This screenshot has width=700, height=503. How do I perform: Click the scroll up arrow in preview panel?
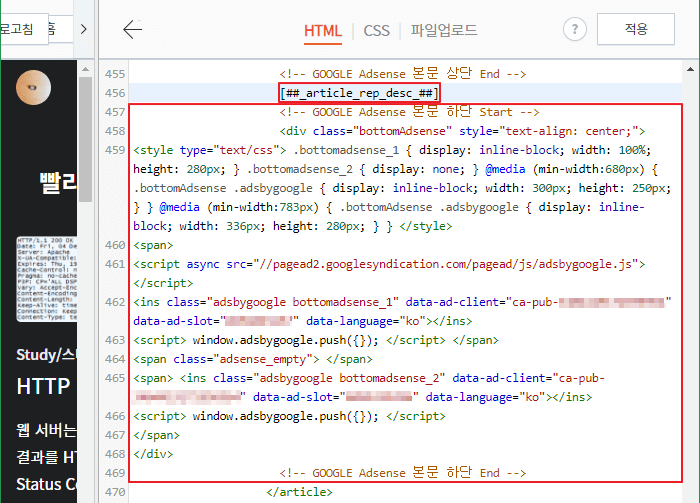pos(85,69)
